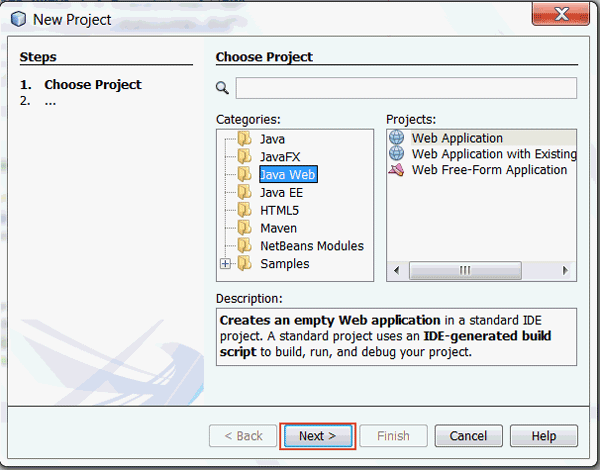
Task: Click the Projects horizontal scrollbar thumb
Action: coord(464,271)
